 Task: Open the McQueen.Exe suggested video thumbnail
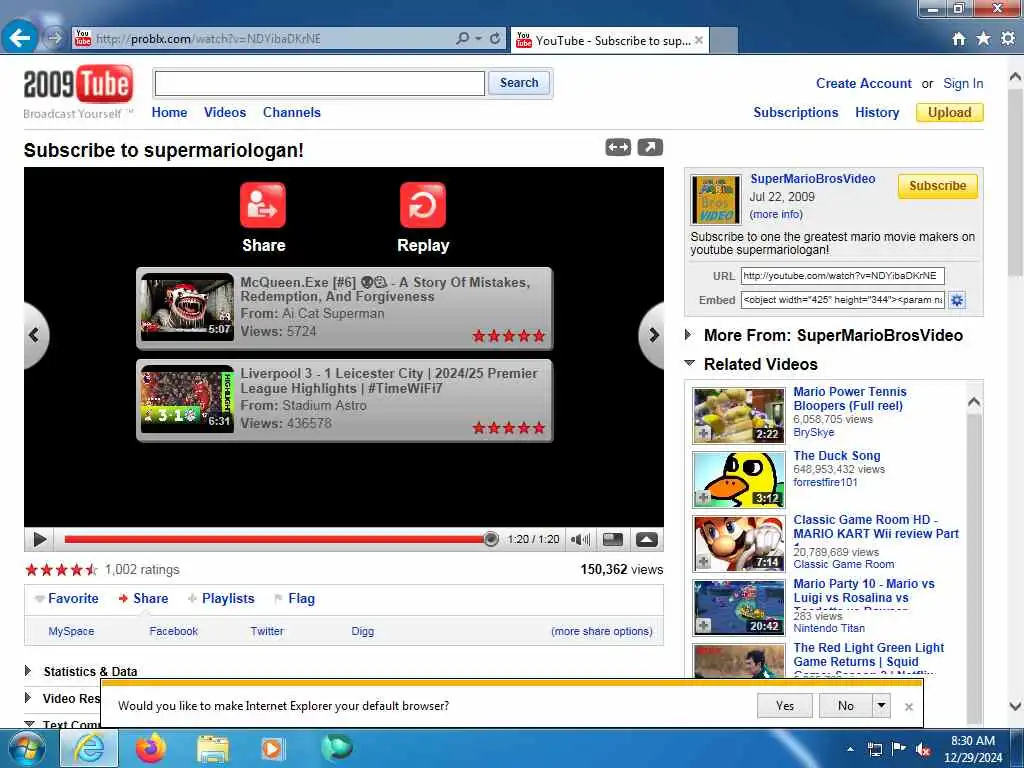pos(187,307)
